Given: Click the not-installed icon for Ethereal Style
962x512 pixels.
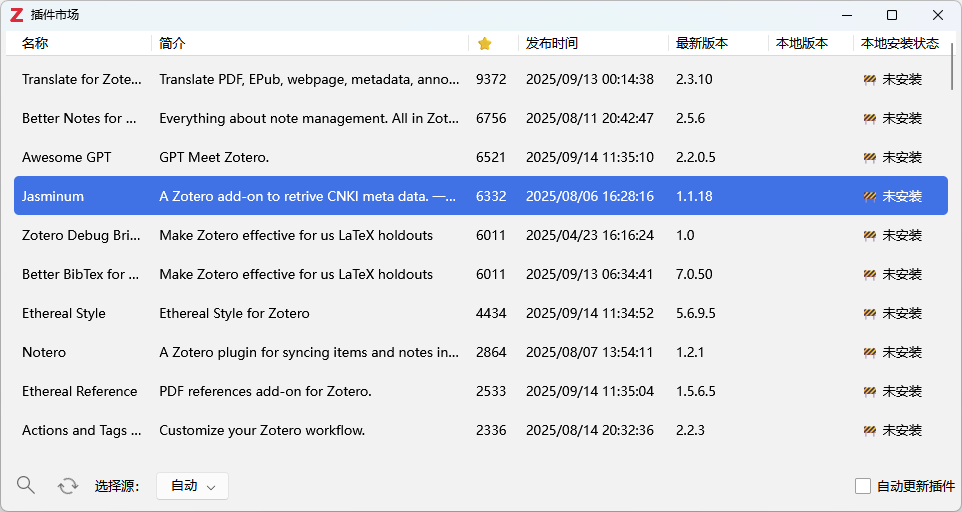Looking at the screenshot, I should tap(869, 313).
